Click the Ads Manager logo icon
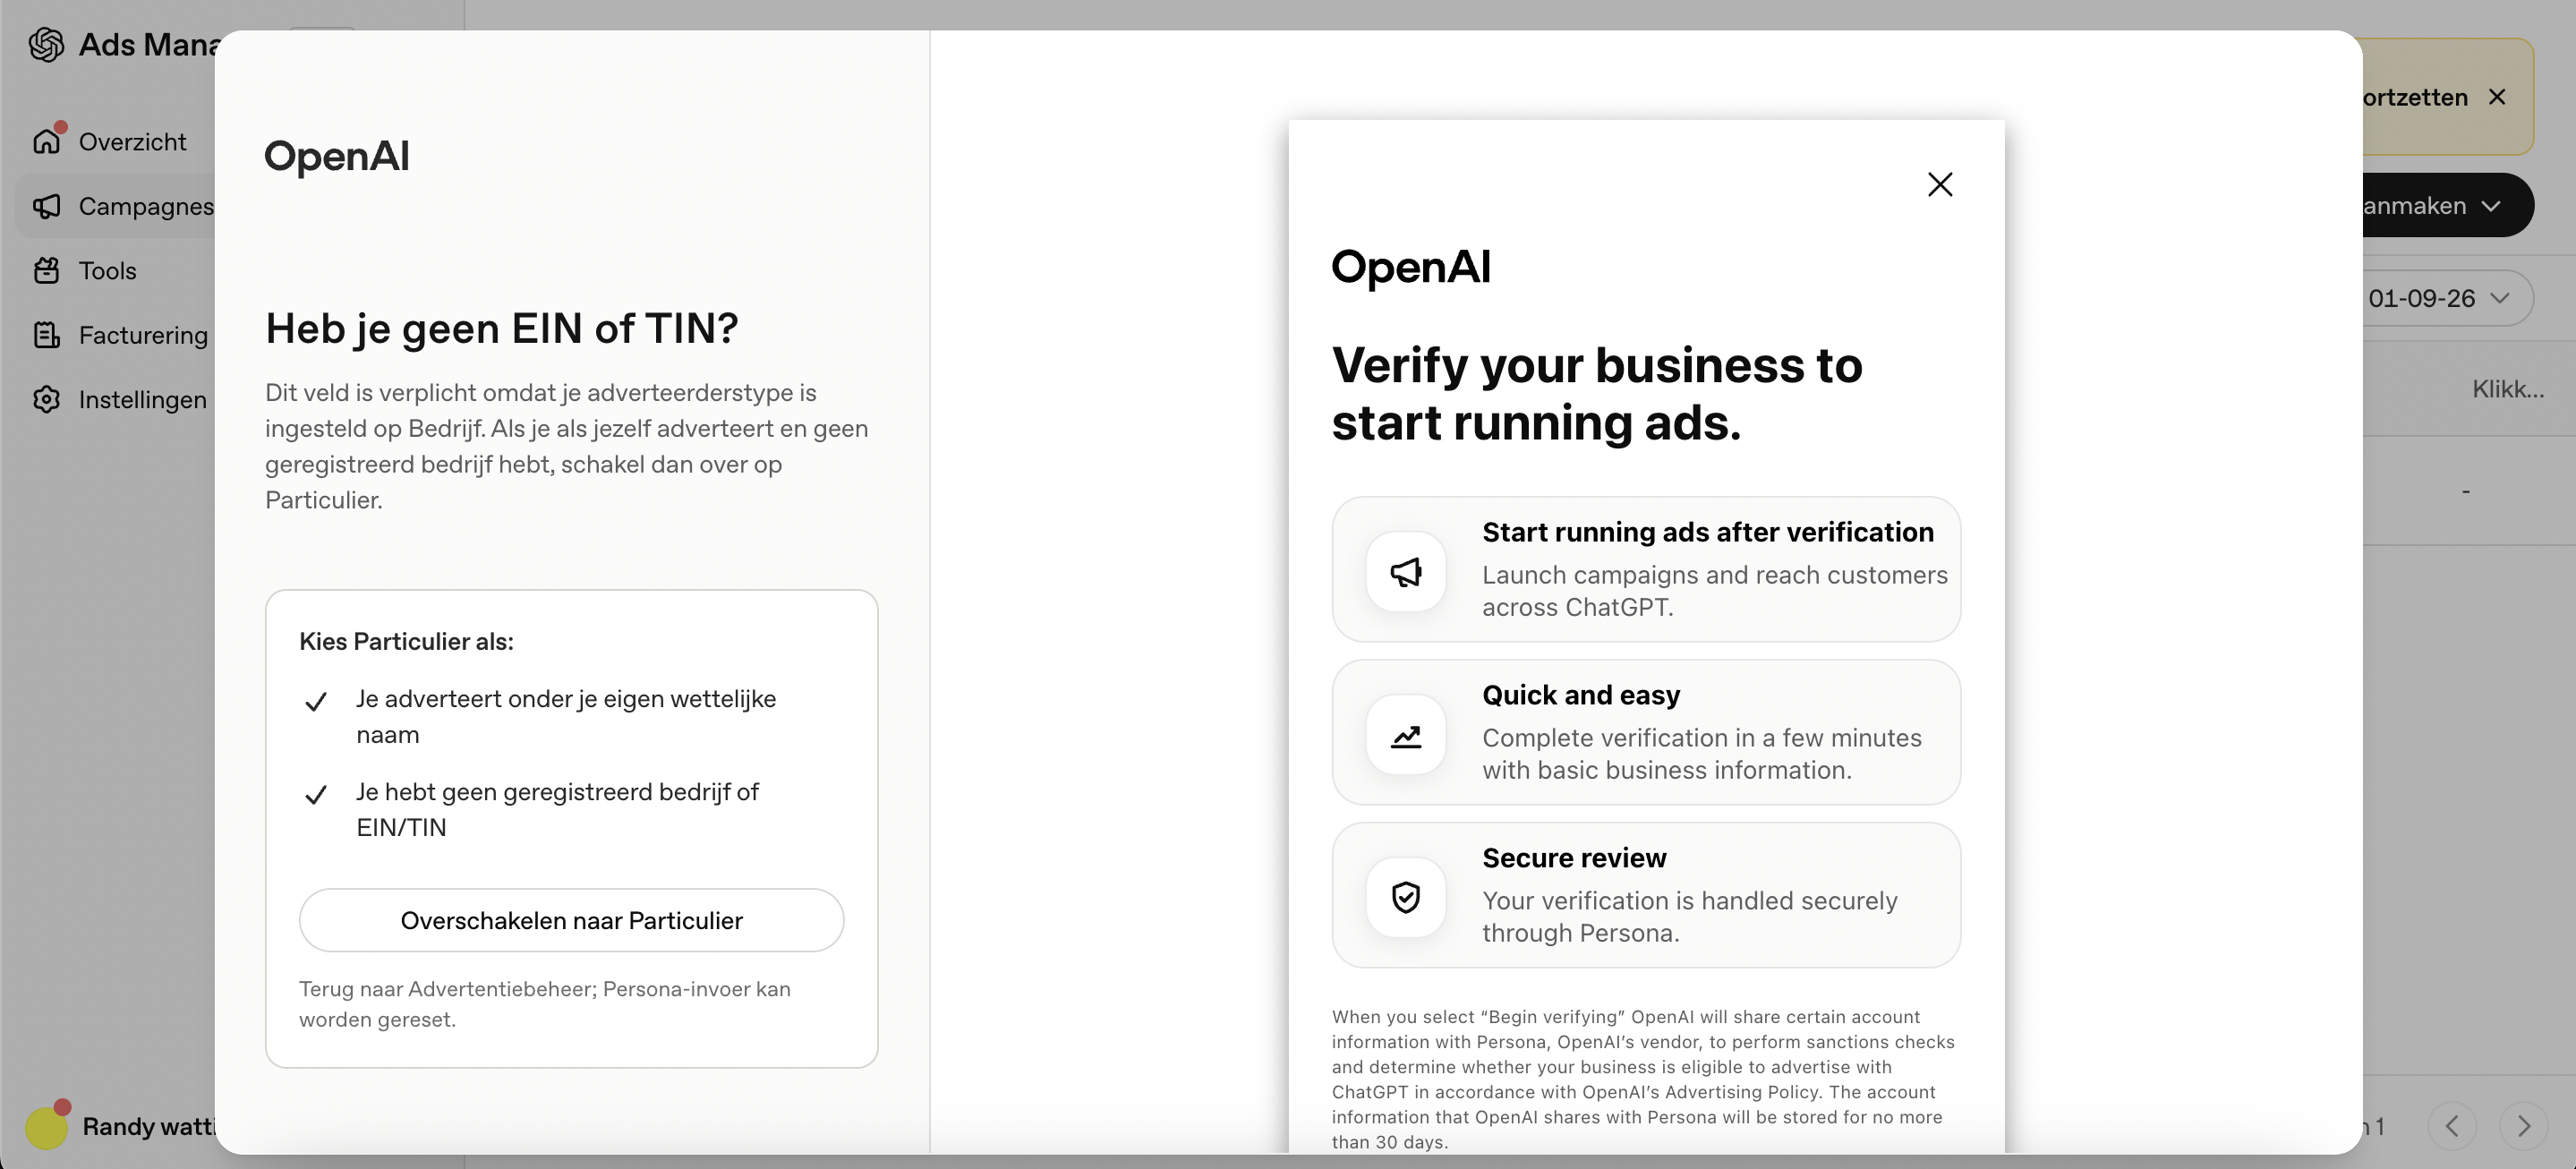Viewport: 2576px width, 1169px height. (x=47, y=45)
